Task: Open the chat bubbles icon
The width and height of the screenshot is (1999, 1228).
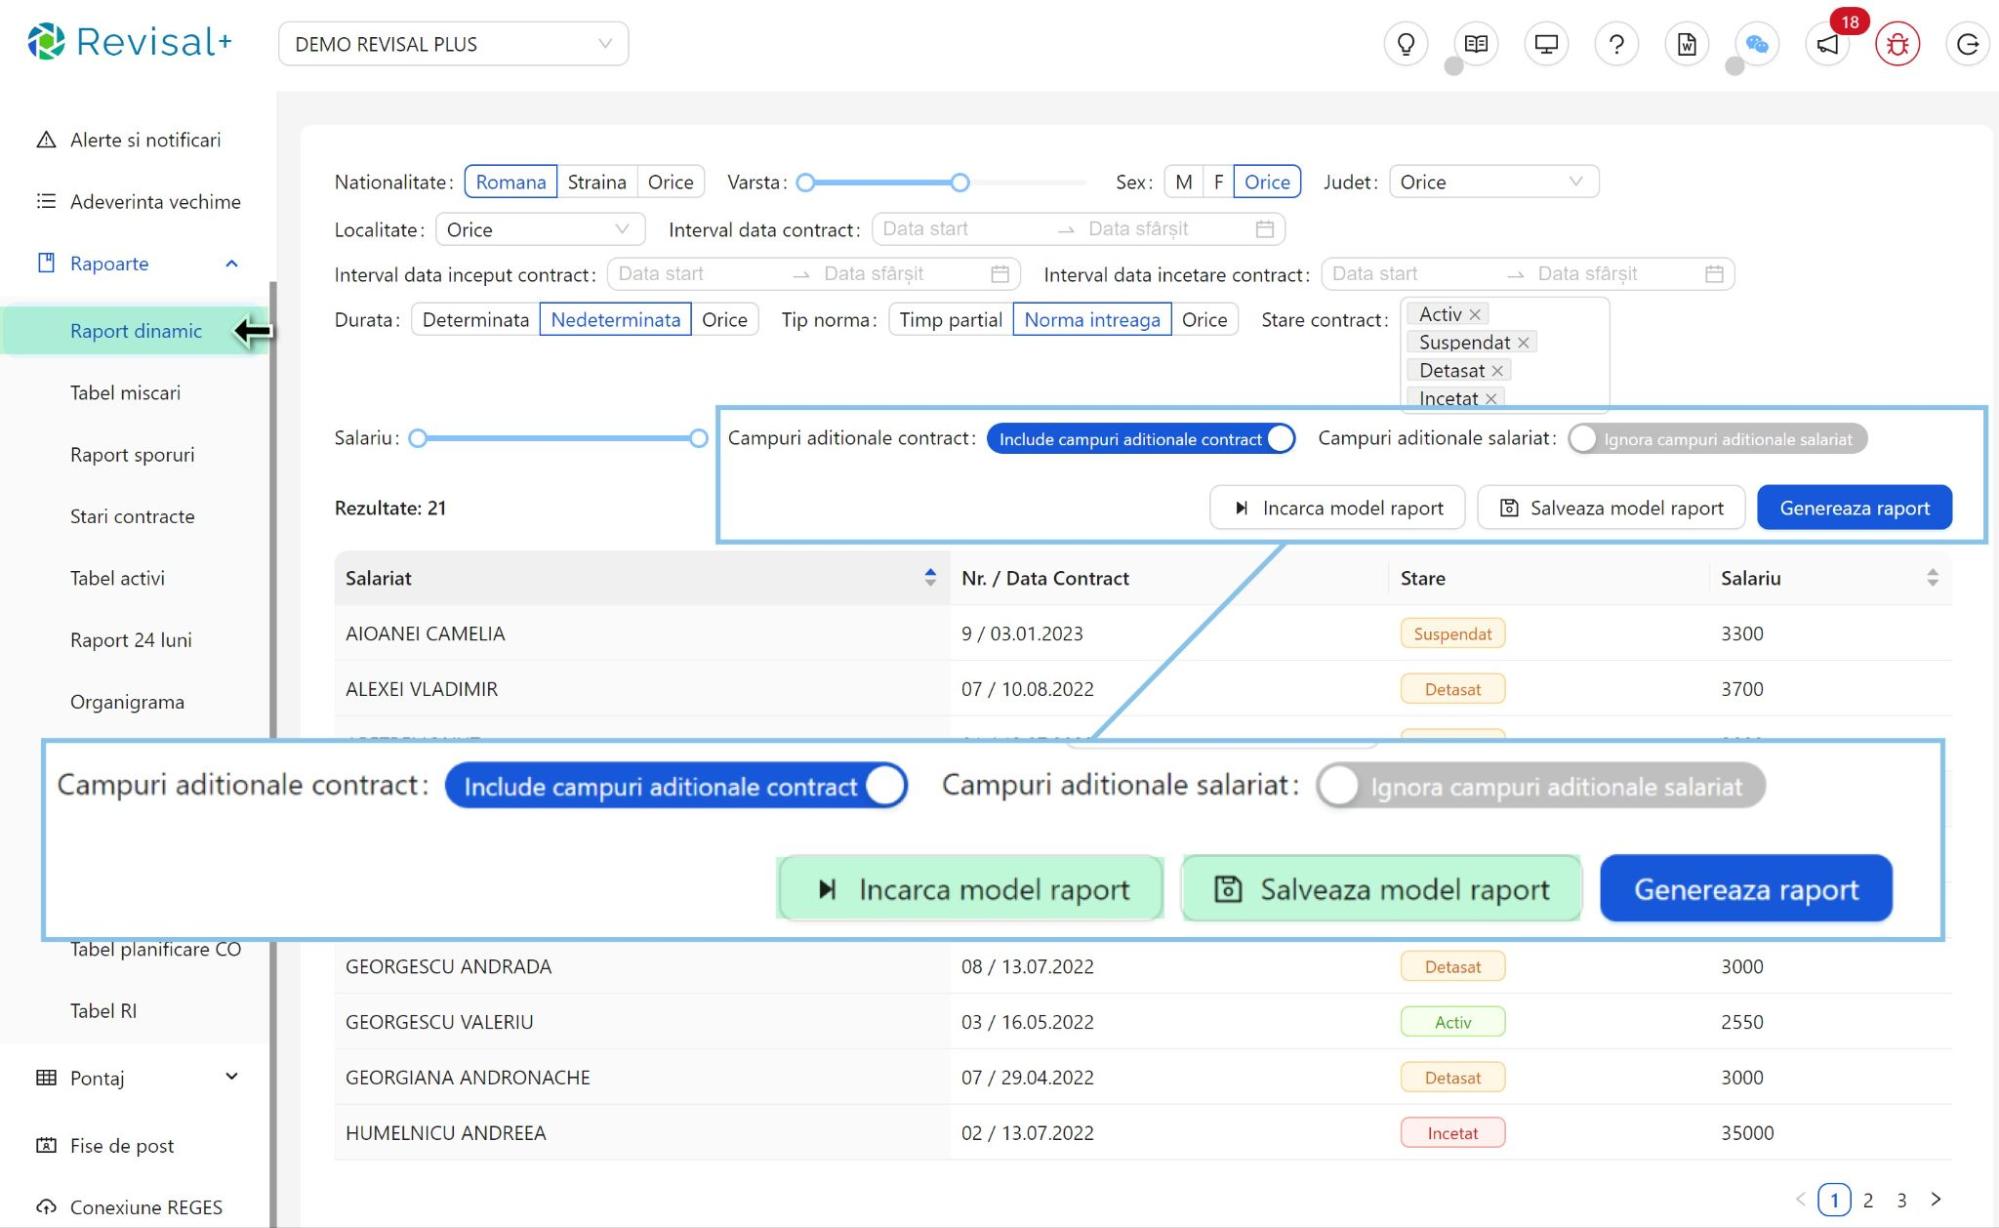Action: (x=1756, y=44)
